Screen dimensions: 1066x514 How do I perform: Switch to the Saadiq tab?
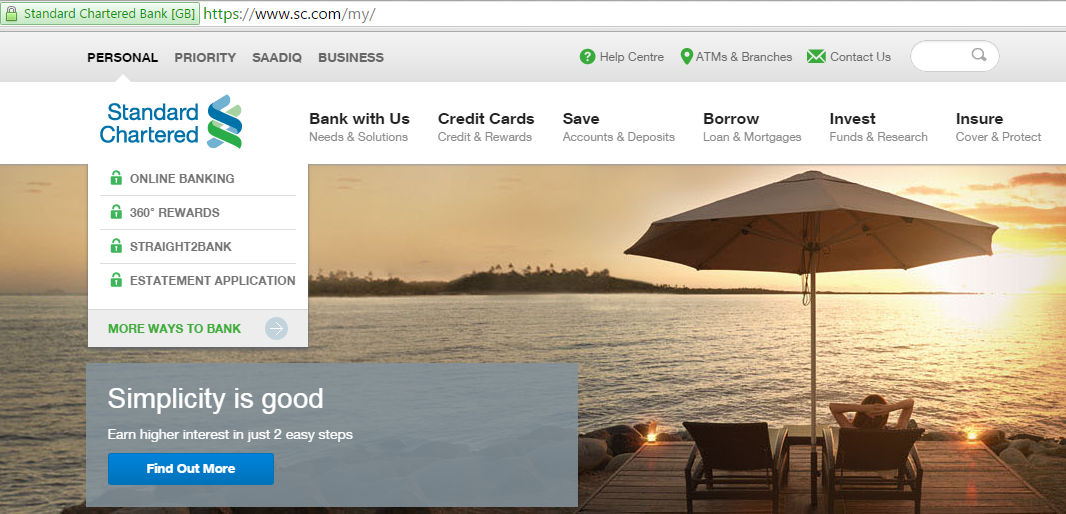pos(277,58)
